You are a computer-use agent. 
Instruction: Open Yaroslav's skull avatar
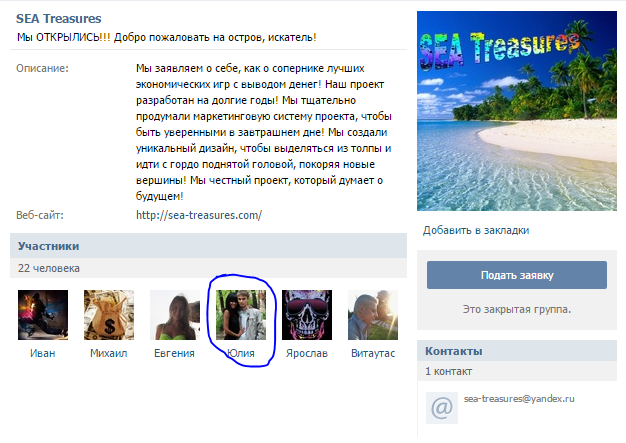307,315
